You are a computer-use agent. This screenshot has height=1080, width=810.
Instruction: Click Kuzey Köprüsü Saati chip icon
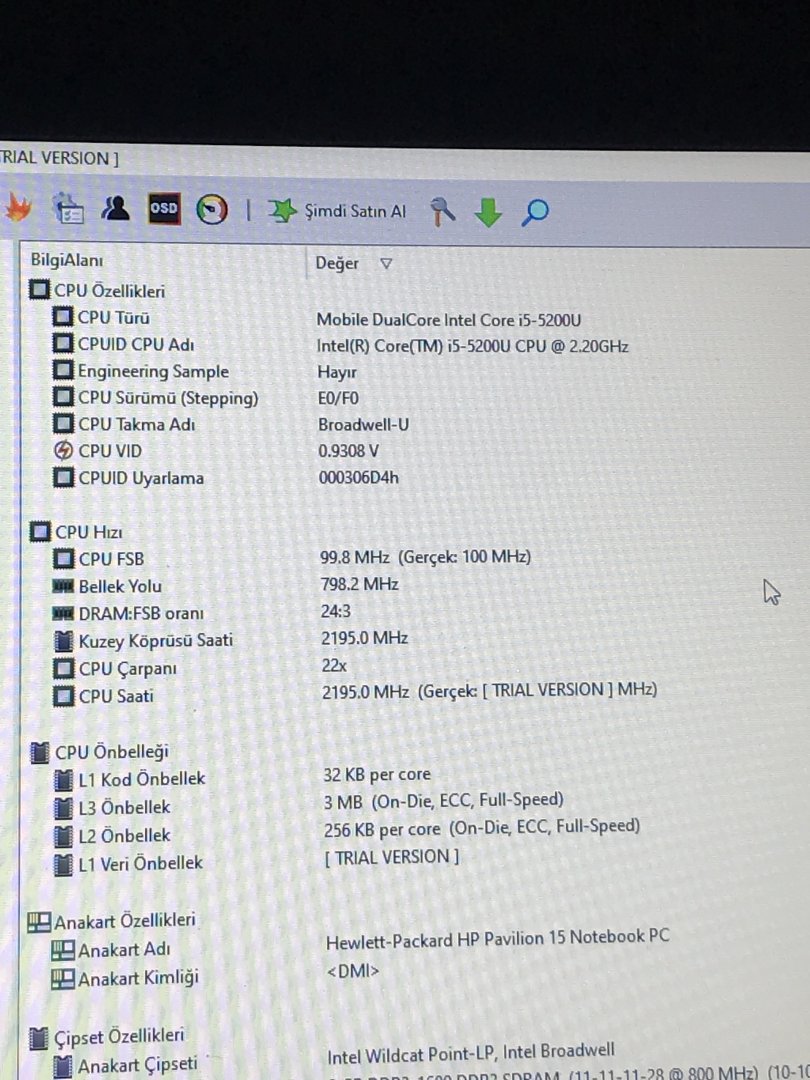(x=63, y=641)
